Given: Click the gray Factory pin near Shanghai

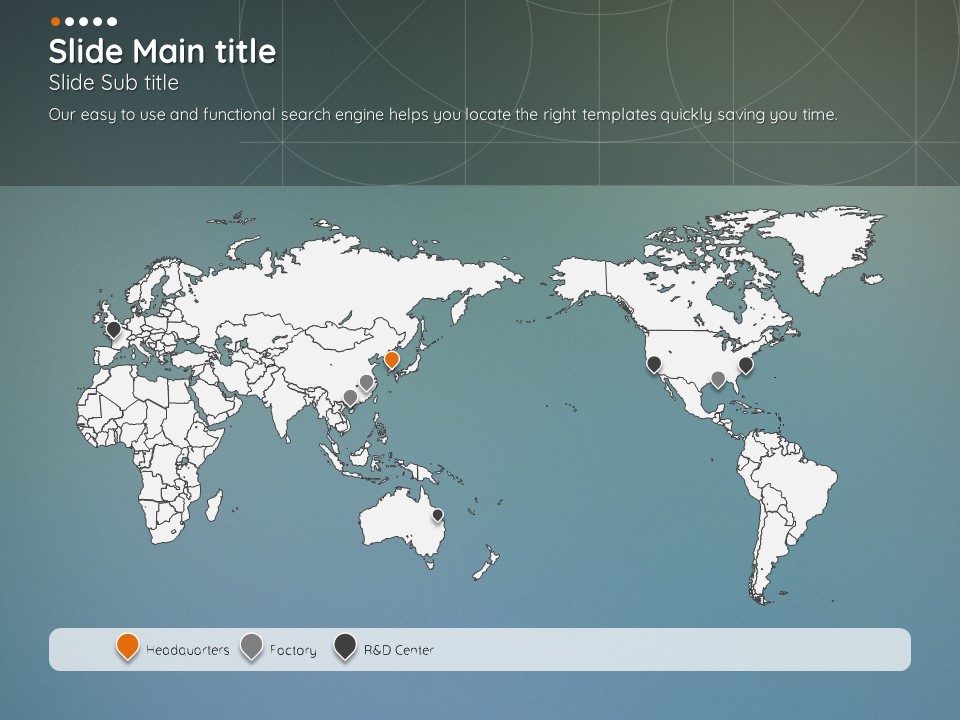Looking at the screenshot, I should coord(367,382).
